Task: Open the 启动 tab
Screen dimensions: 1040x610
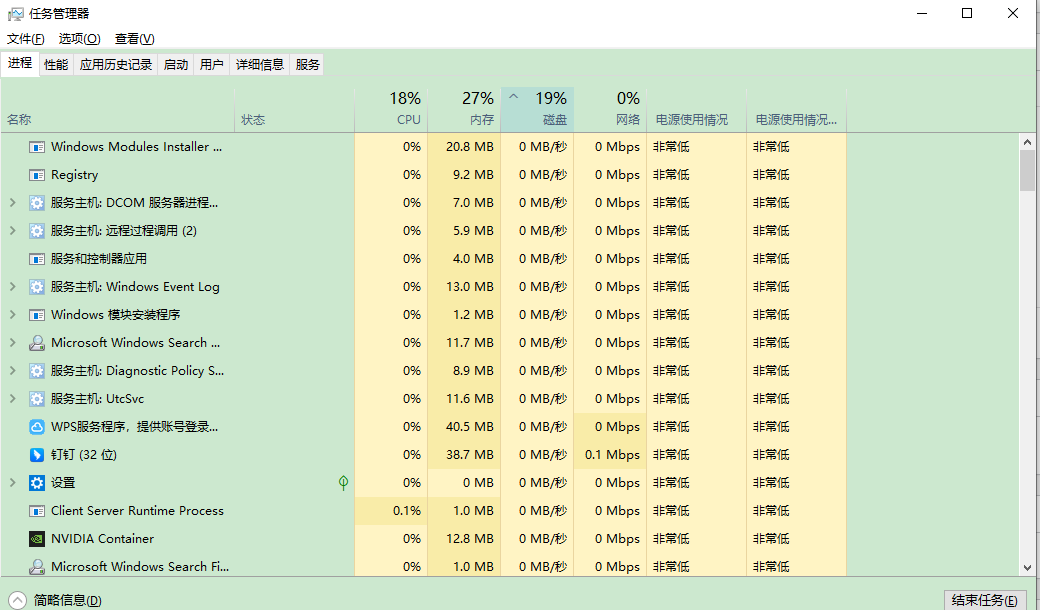Action: pyautogui.click(x=176, y=65)
